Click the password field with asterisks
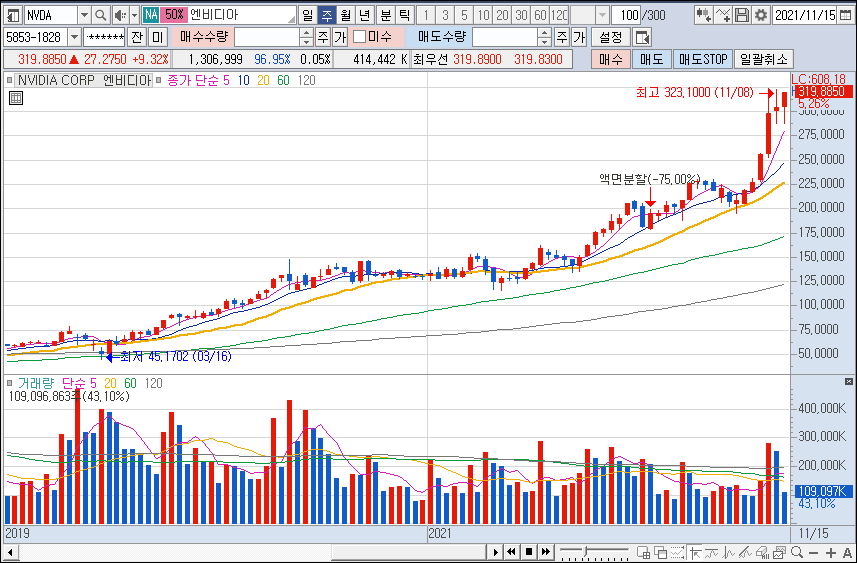857x563 pixels. click(x=104, y=37)
